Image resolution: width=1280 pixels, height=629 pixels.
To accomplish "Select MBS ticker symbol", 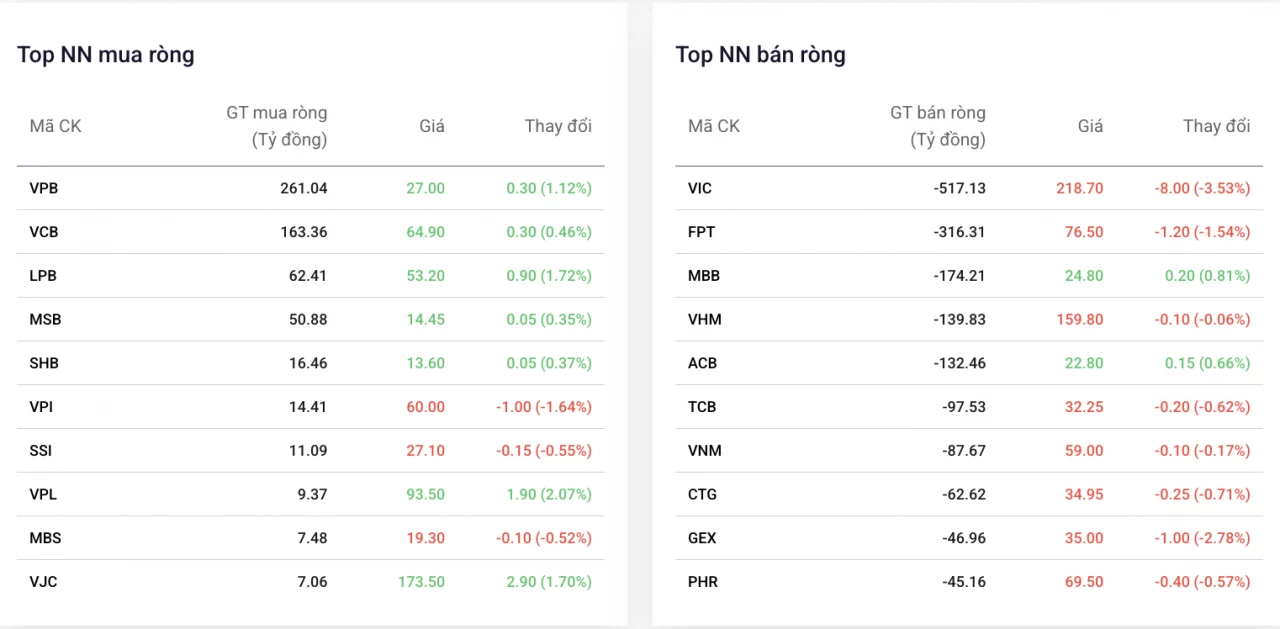I will pyautogui.click(x=45, y=538).
